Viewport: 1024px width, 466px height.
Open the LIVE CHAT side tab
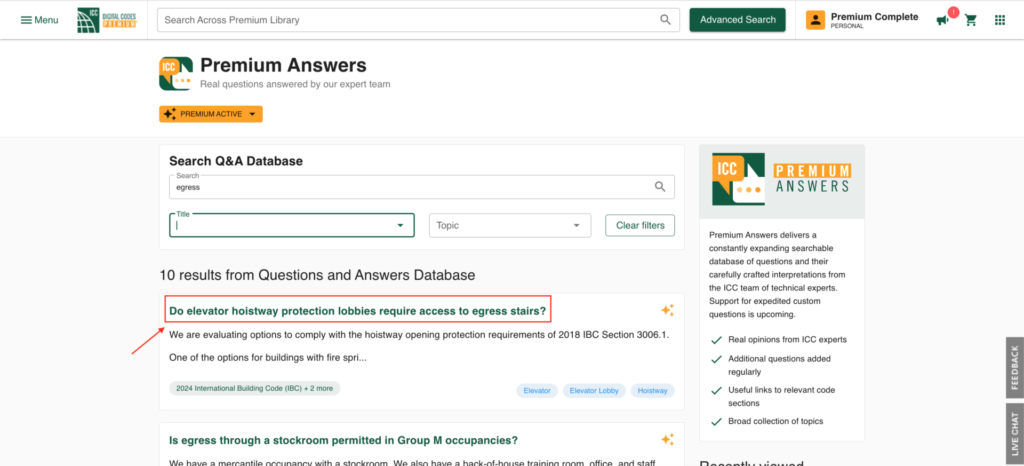click(x=1015, y=434)
